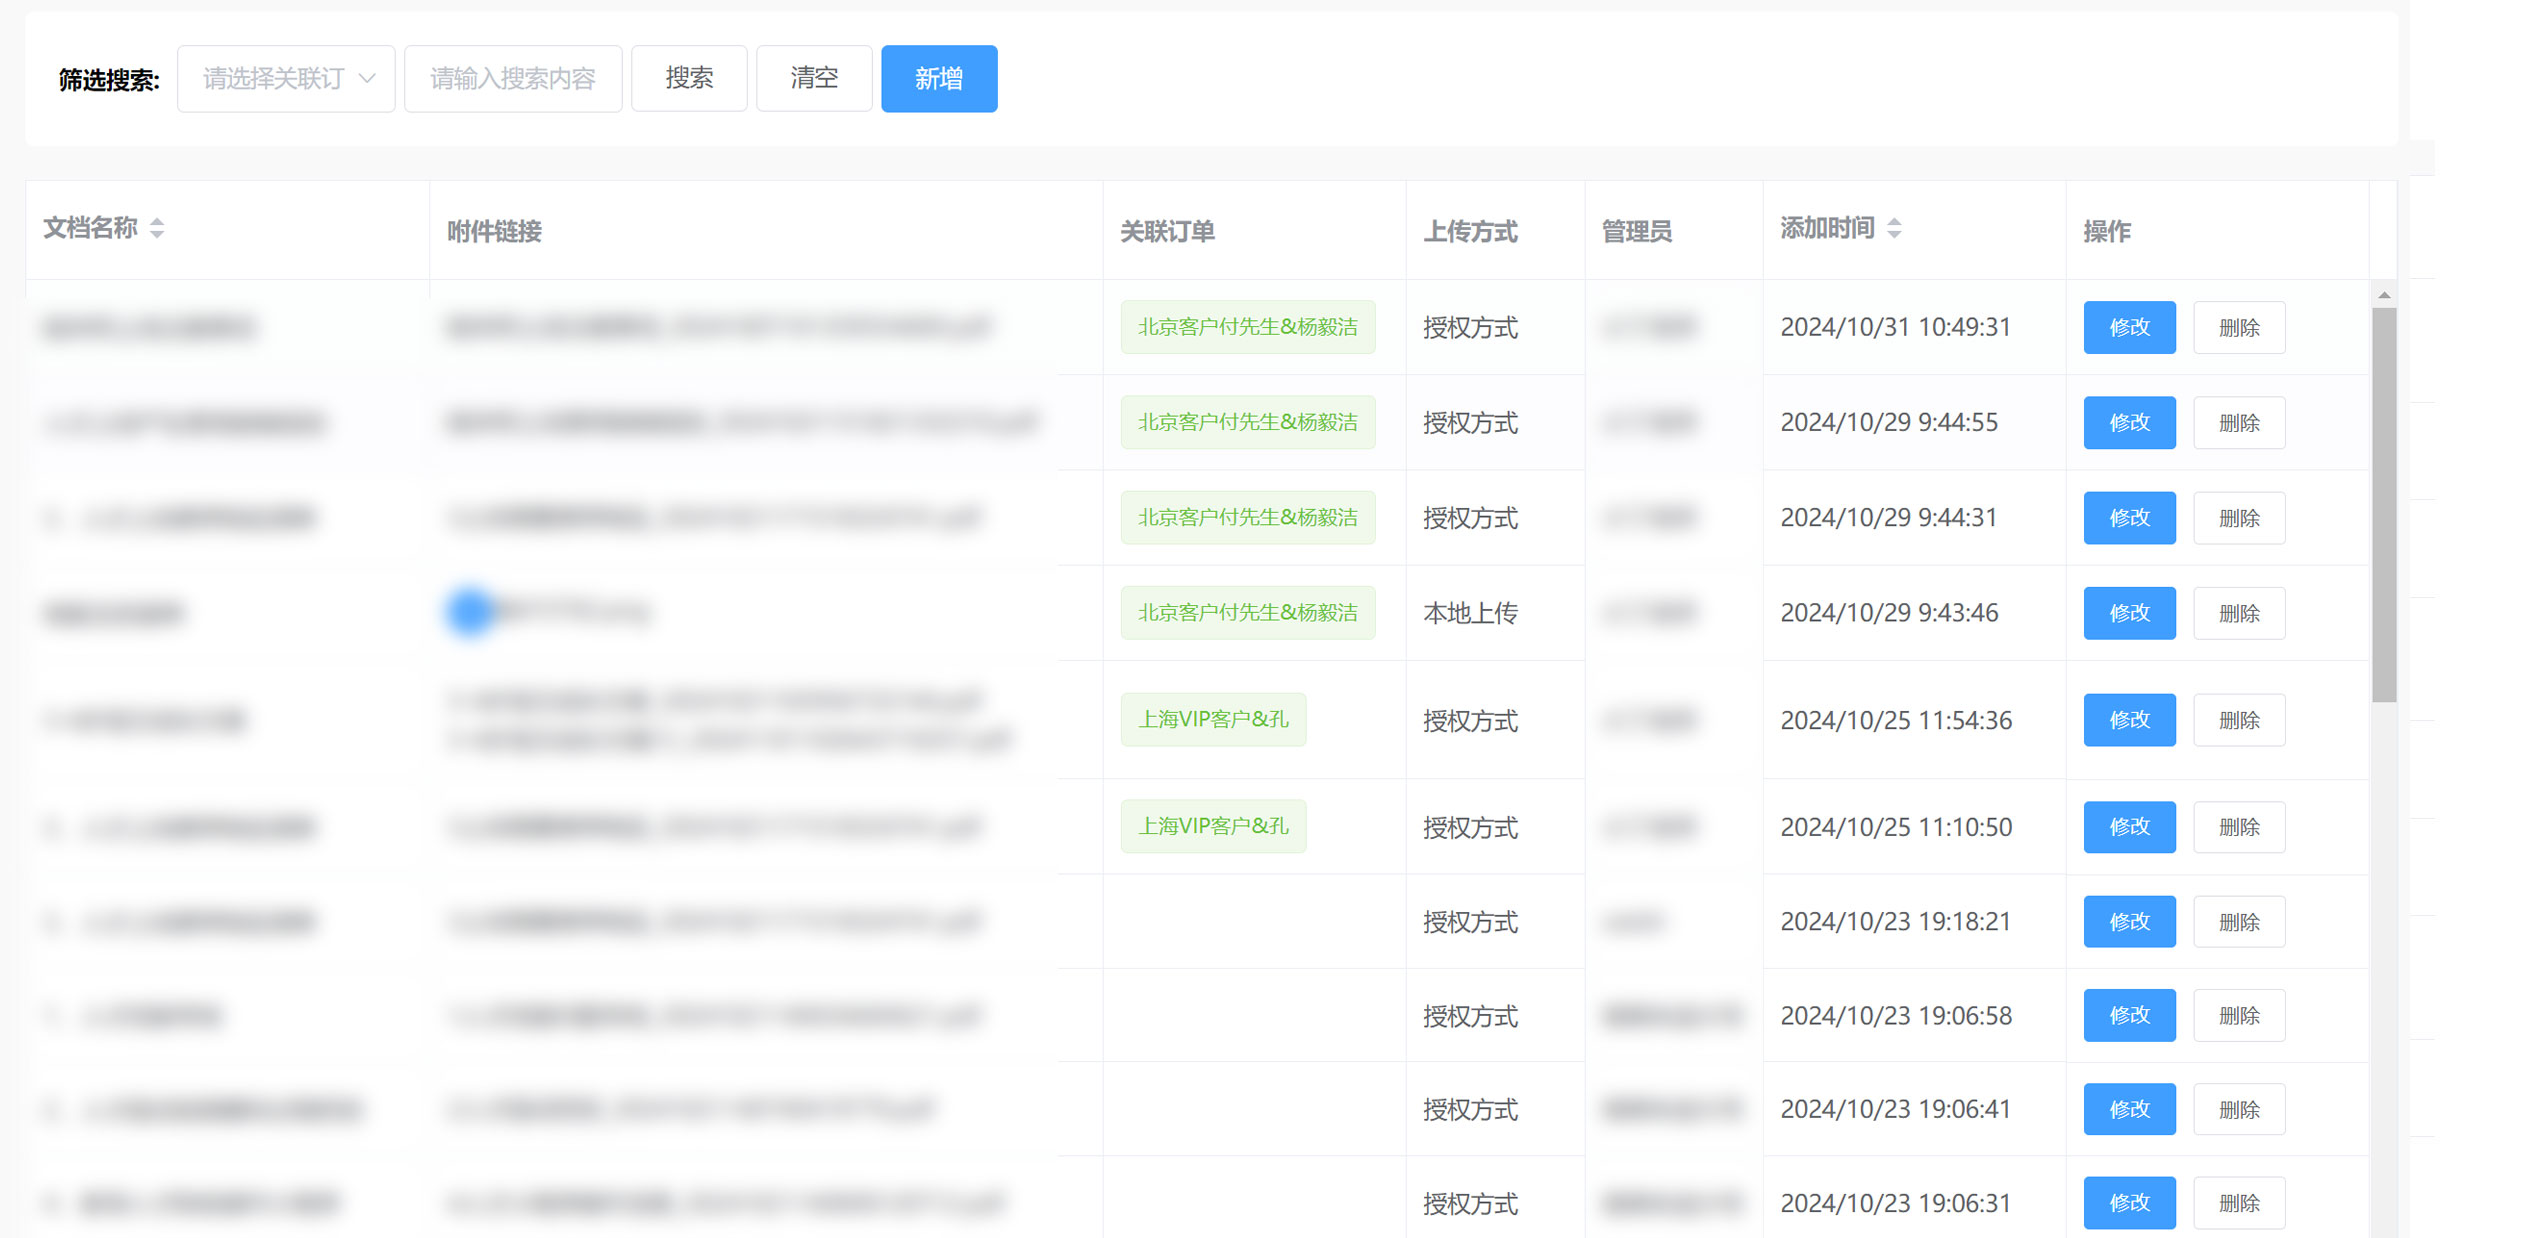Click 删除 for 2024/10/23 19:18:21 row

pos(2238,922)
